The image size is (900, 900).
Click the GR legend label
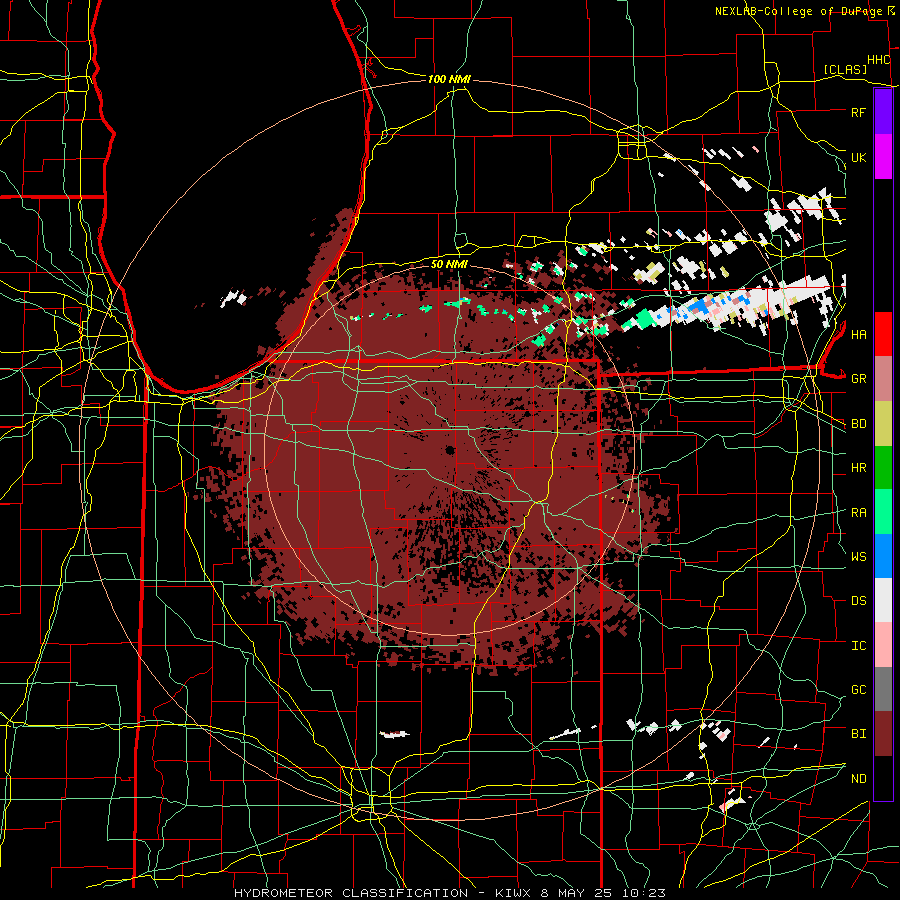tap(858, 379)
